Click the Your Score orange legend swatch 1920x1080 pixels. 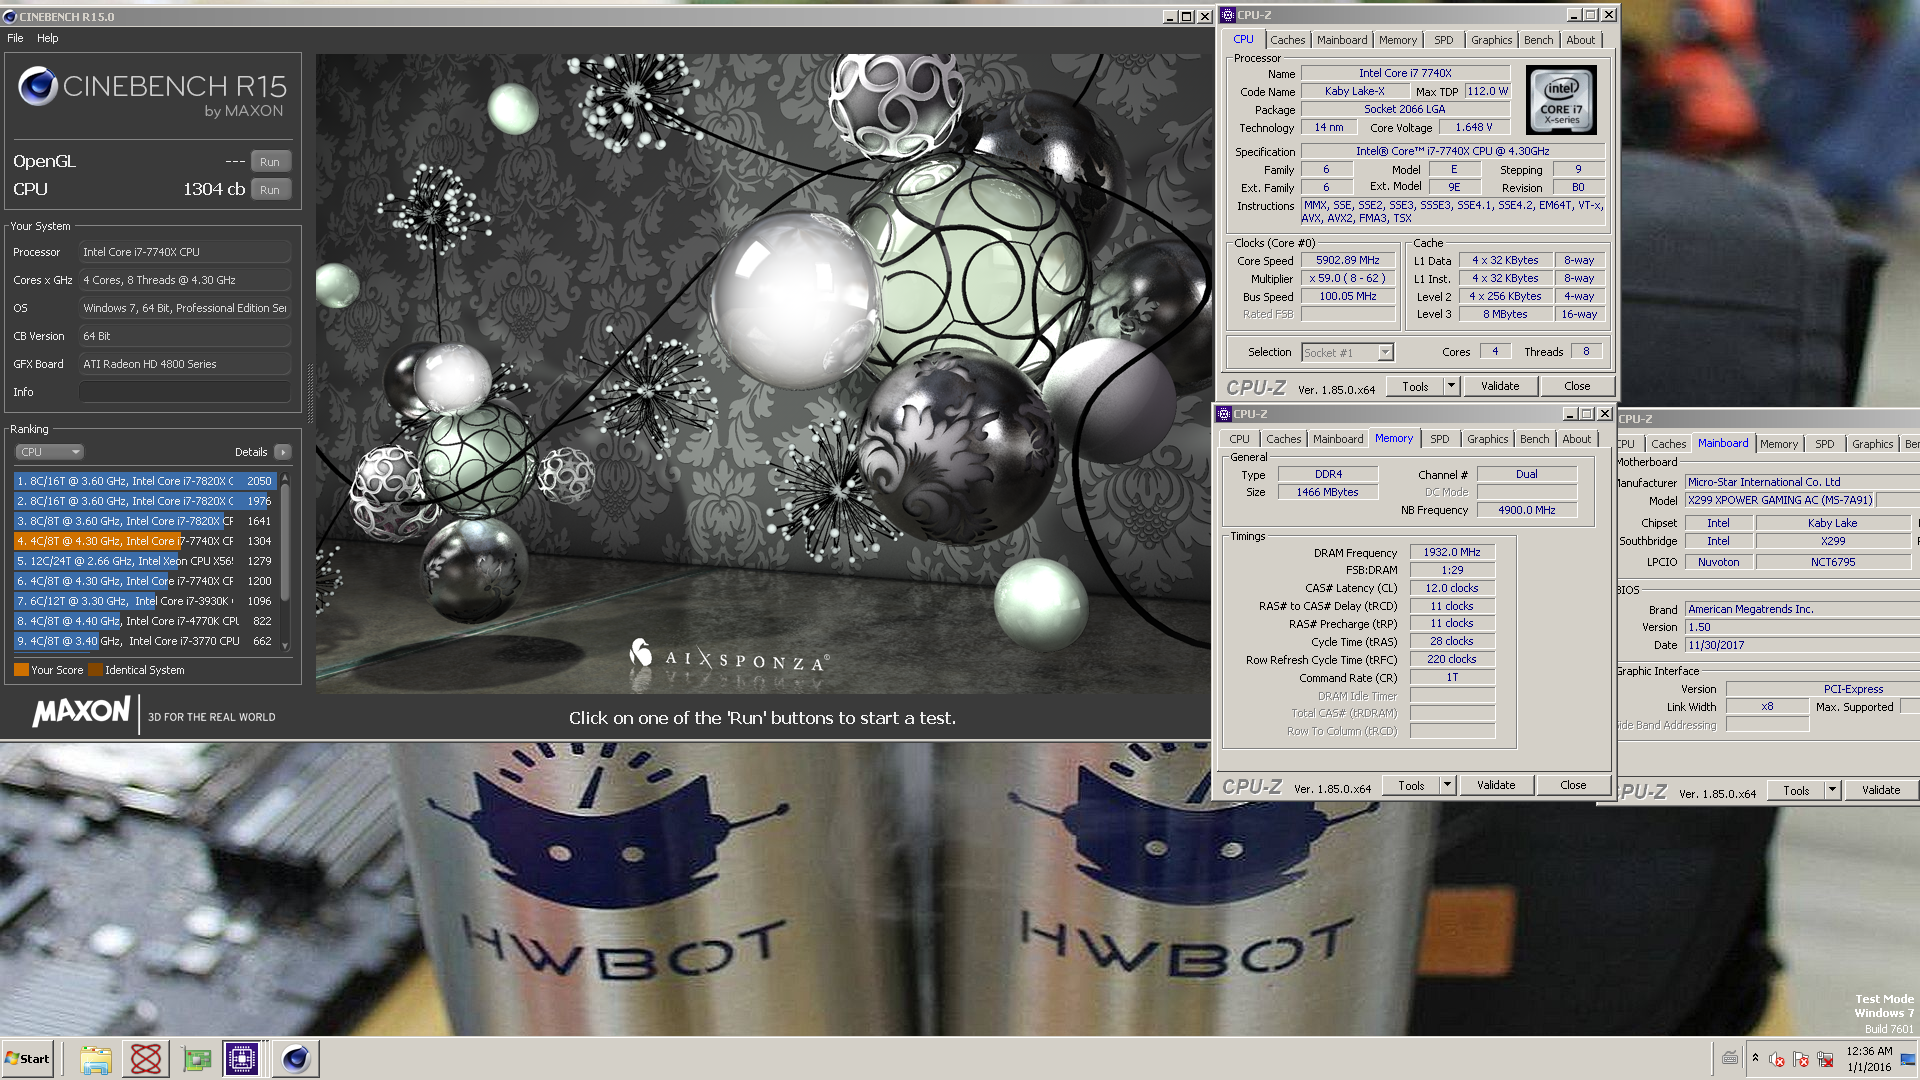(x=21, y=670)
